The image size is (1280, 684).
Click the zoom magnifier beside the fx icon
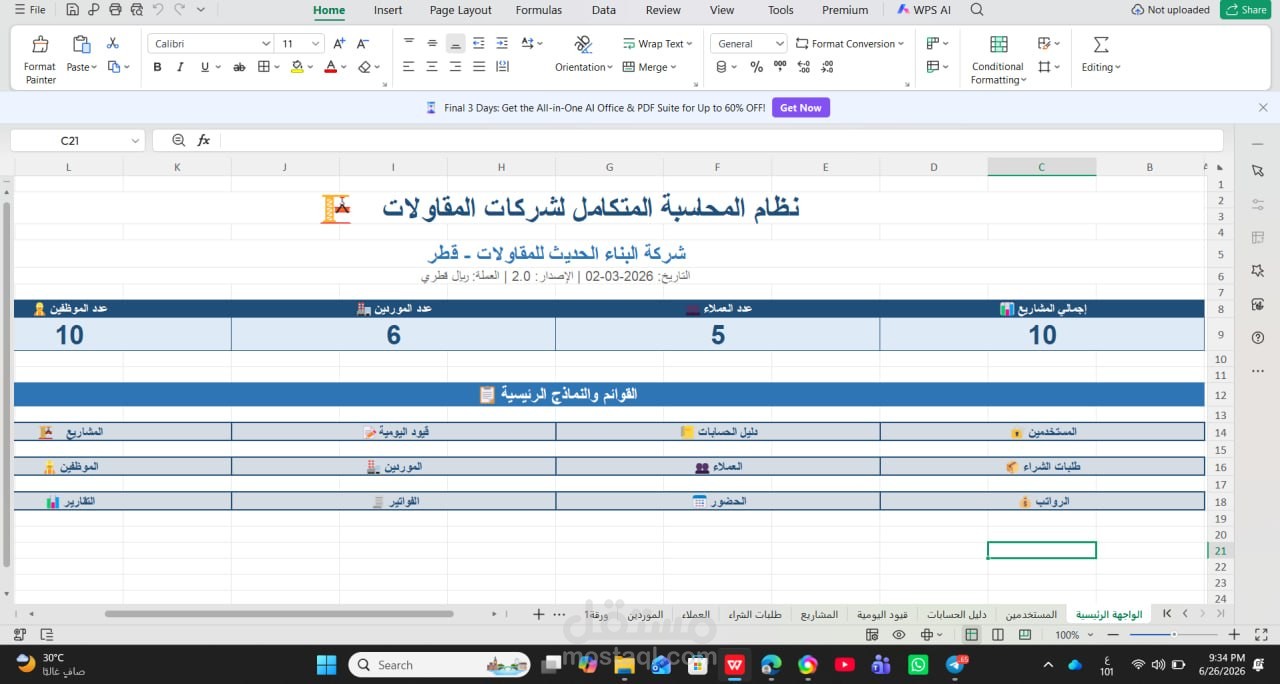click(178, 140)
